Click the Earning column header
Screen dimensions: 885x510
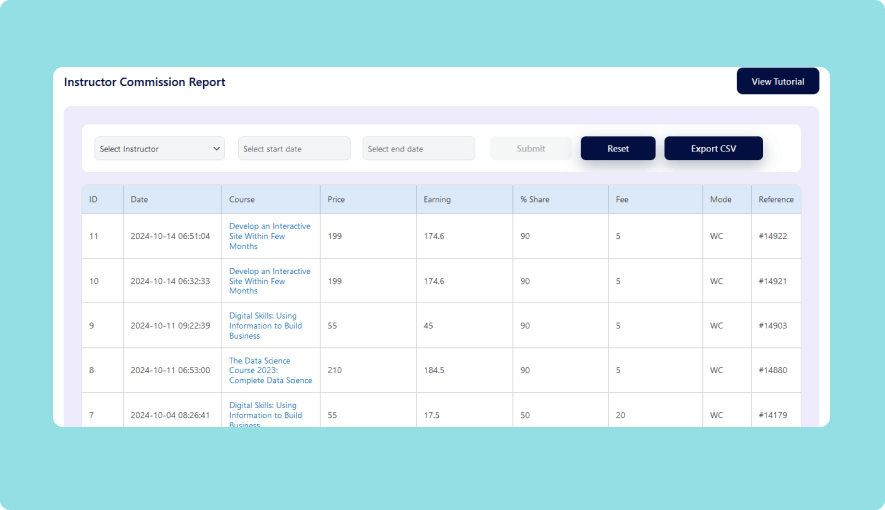437,200
